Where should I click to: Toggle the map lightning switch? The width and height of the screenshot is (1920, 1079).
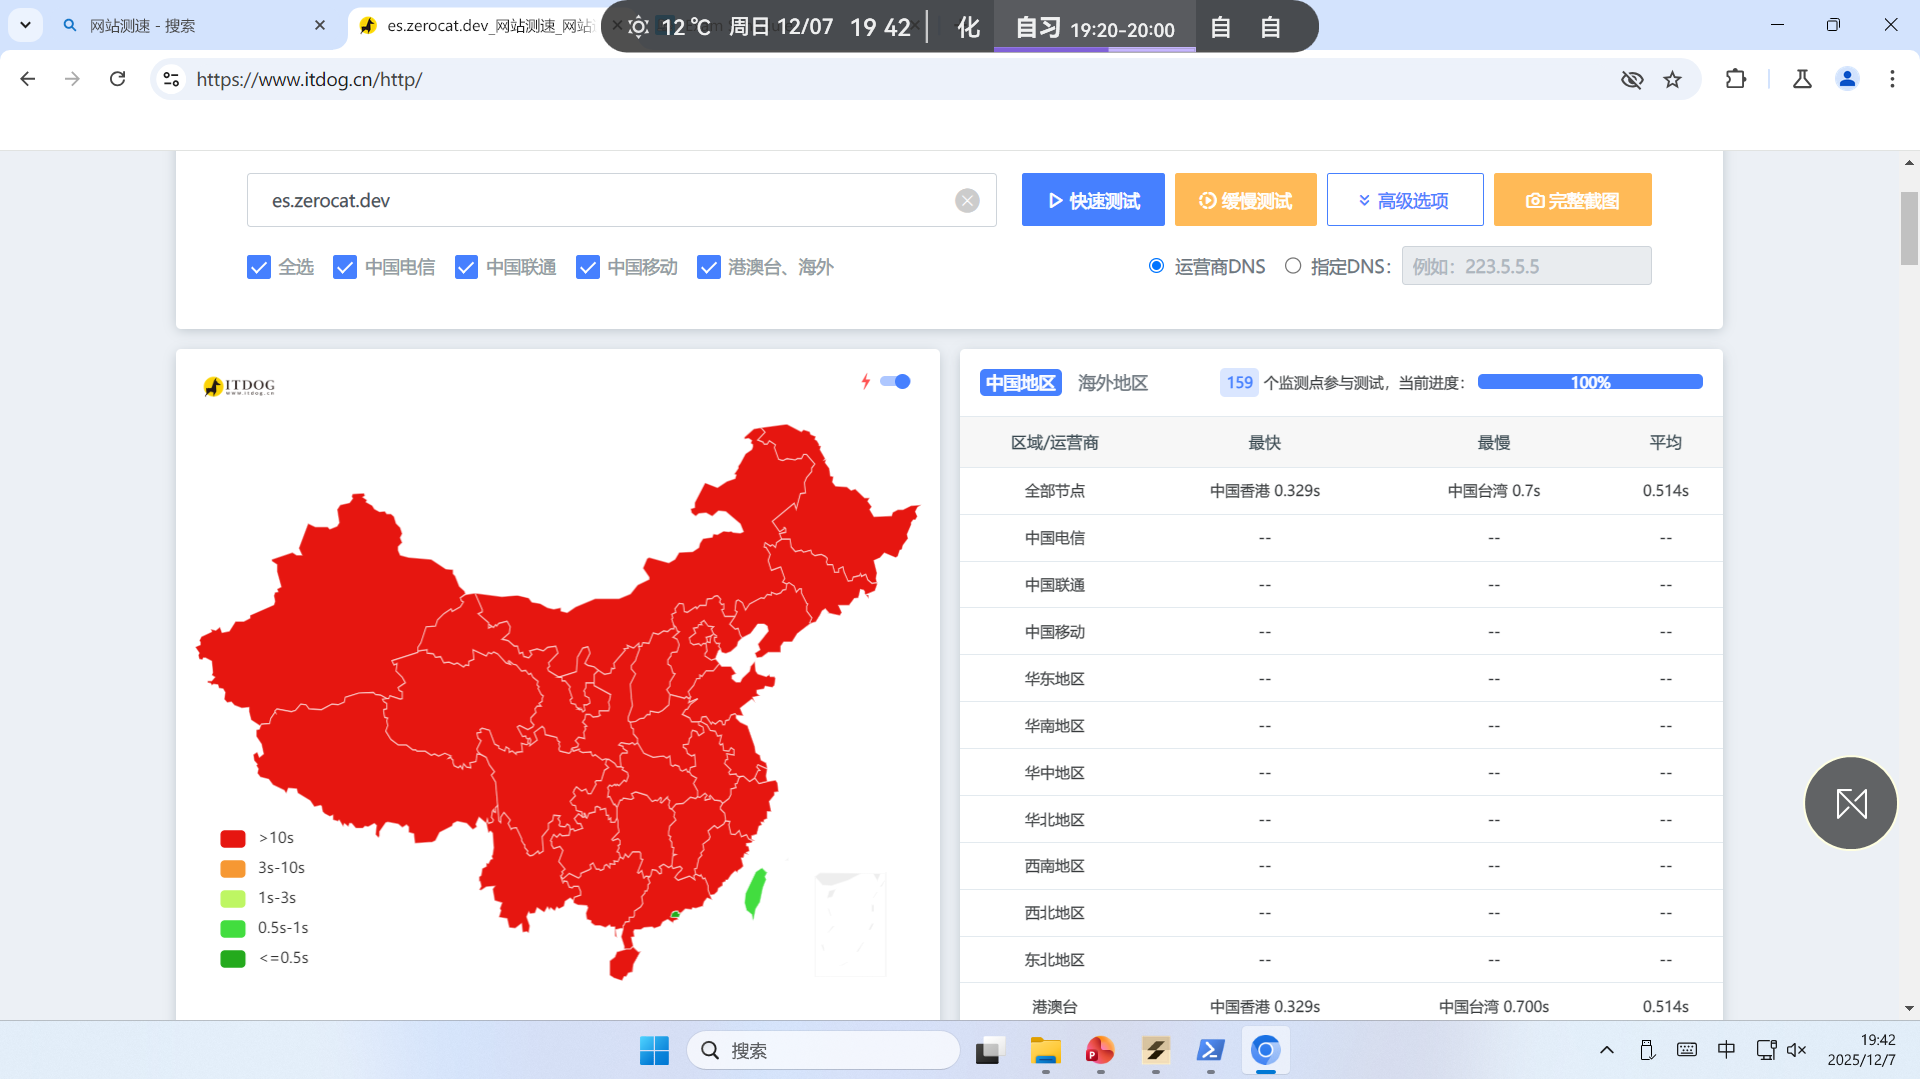(x=895, y=381)
